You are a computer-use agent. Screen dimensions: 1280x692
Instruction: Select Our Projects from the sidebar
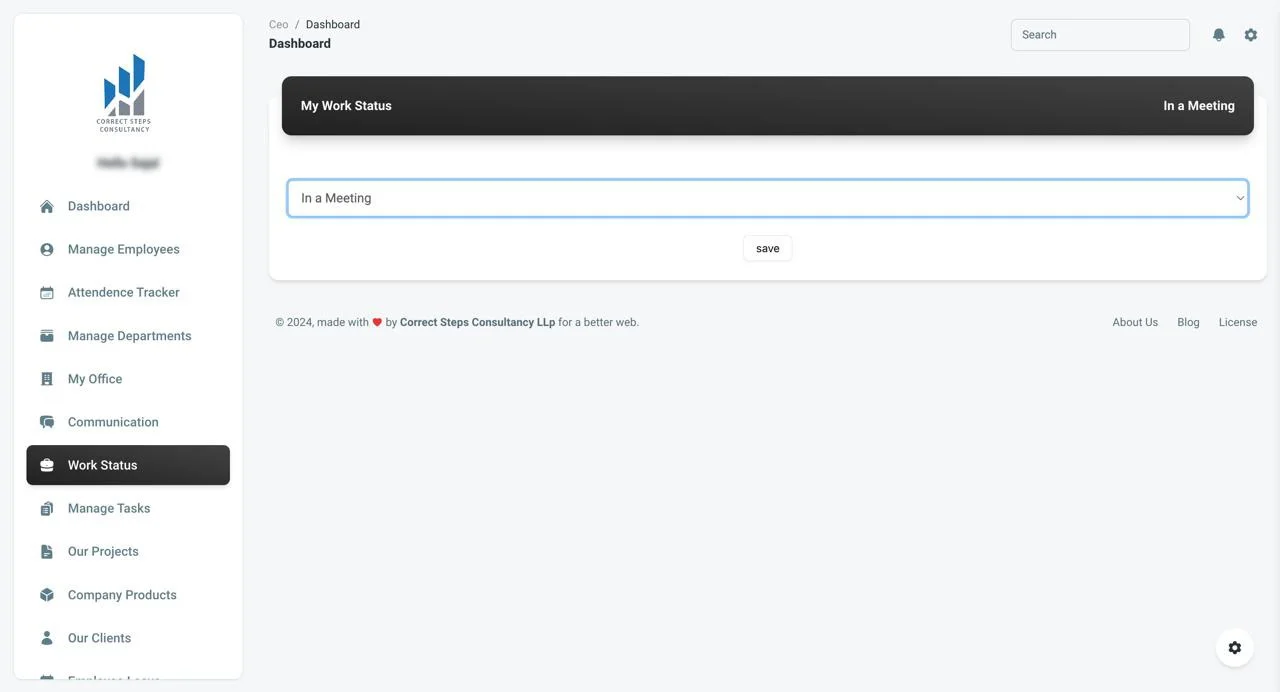click(x=103, y=551)
